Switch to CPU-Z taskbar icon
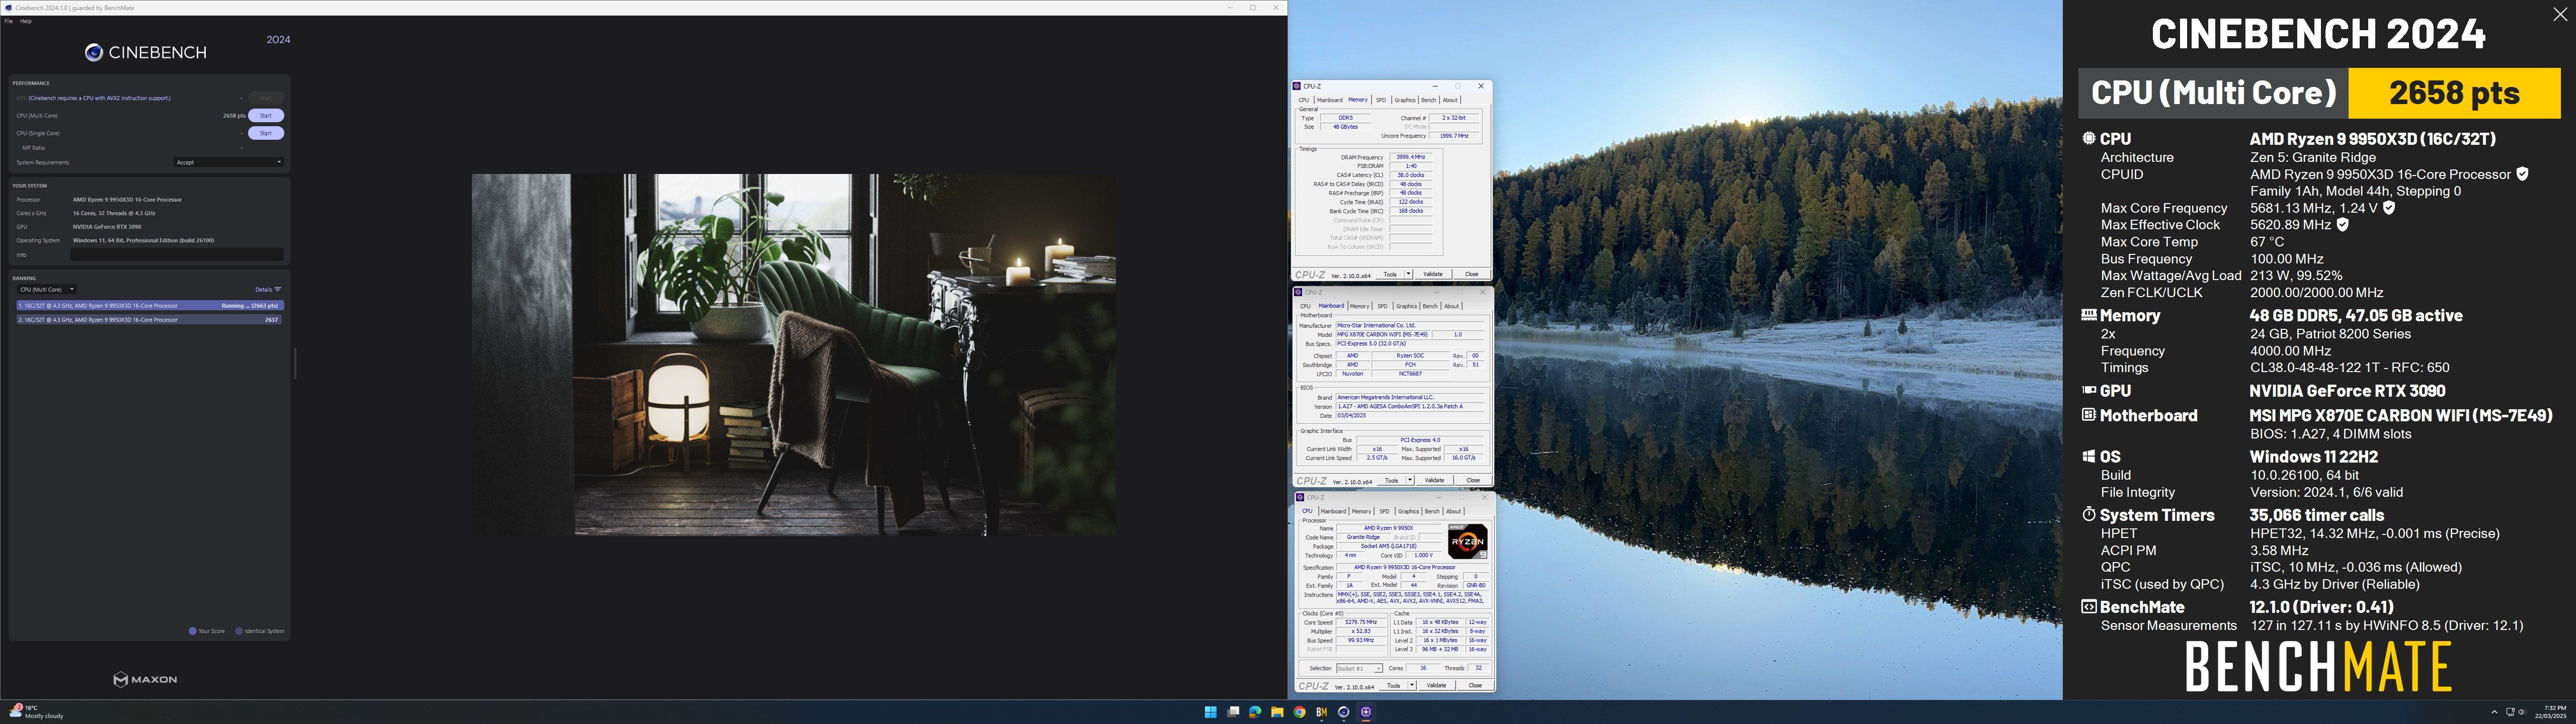2576x724 pixels. point(1366,712)
